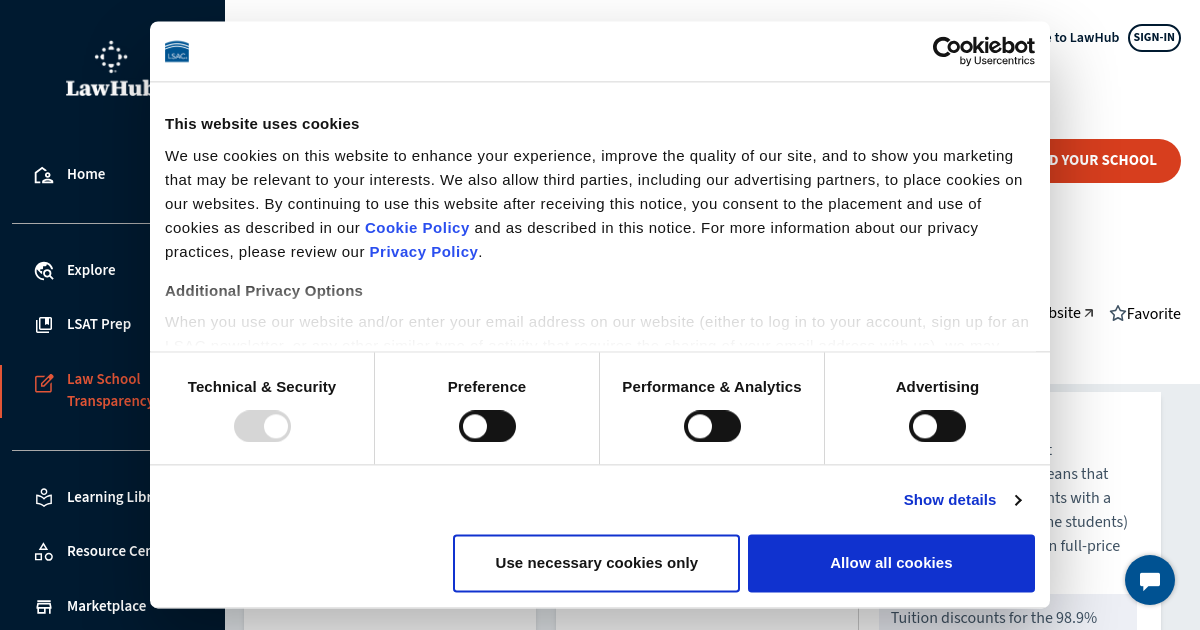
Task: Click the Resource Center shapes icon
Action: pyautogui.click(x=43, y=551)
